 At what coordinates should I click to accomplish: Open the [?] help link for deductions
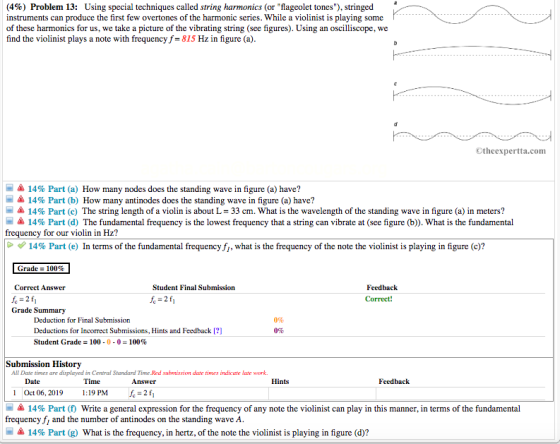click(x=218, y=331)
